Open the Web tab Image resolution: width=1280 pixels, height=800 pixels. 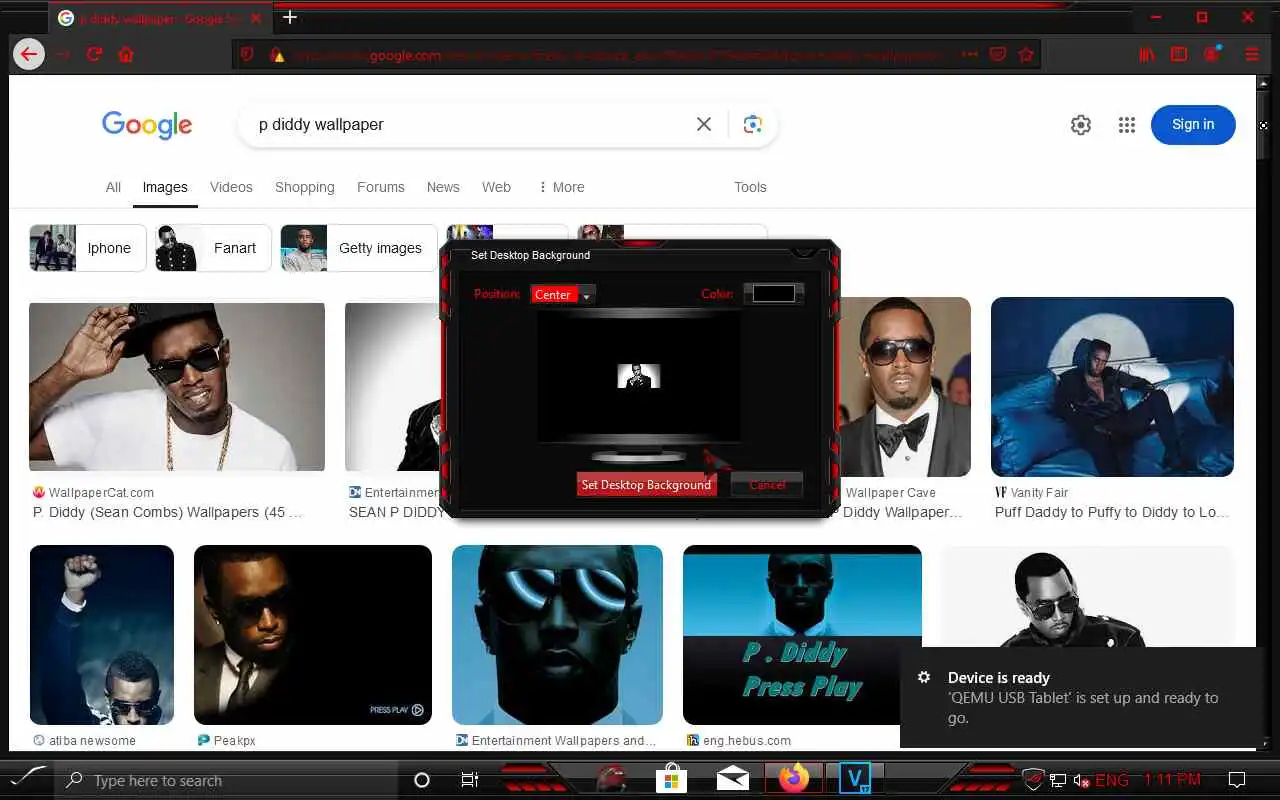[496, 187]
